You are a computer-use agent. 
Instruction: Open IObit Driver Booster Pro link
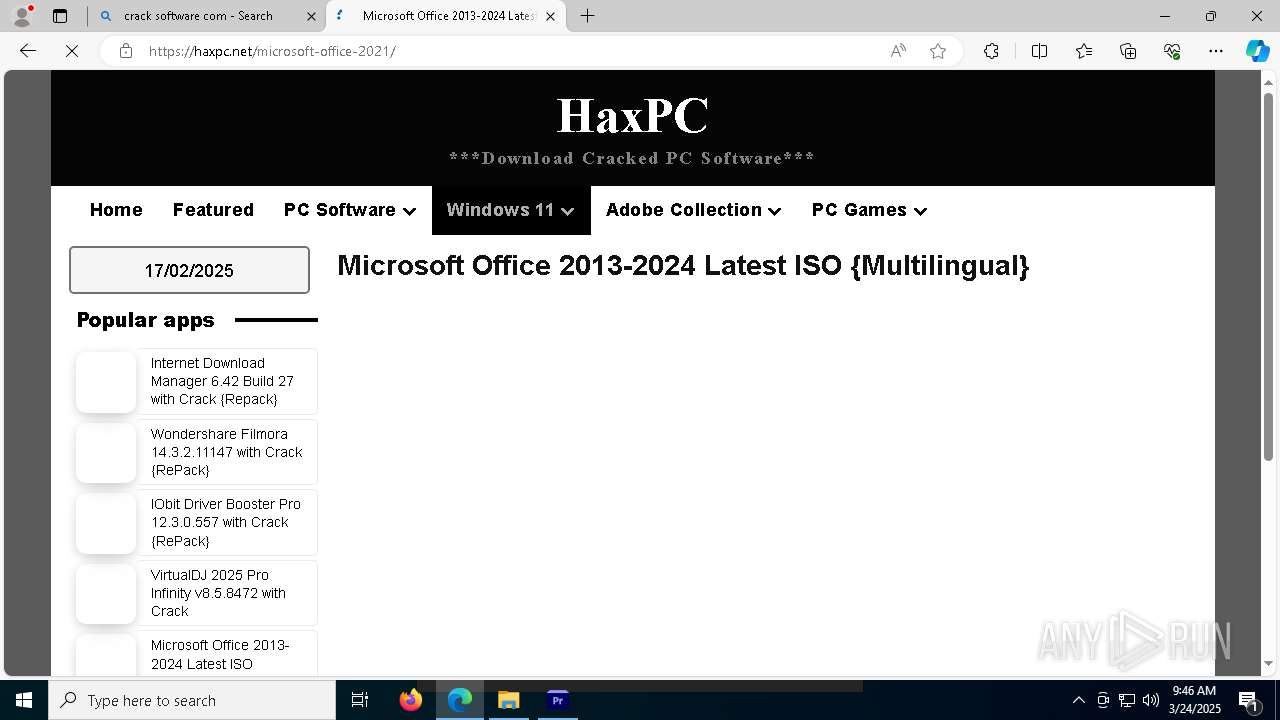[226, 522]
